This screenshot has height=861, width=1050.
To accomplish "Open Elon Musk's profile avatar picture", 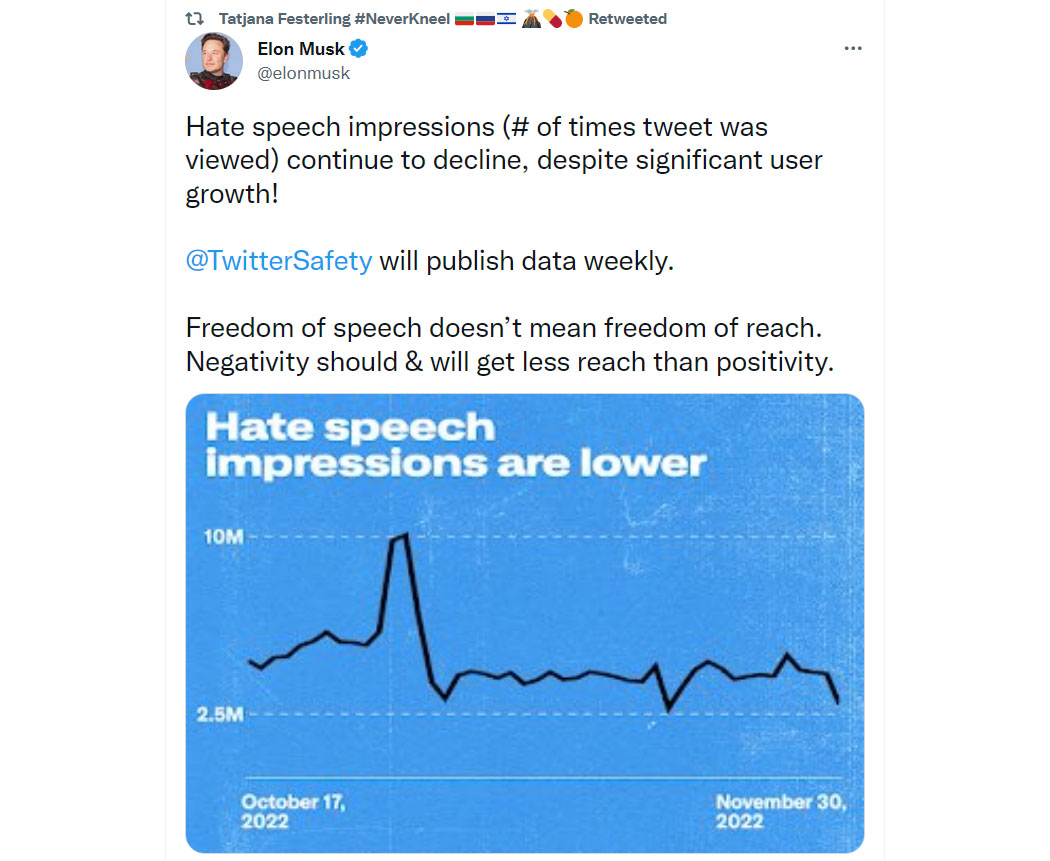I will (x=214, y=61).
